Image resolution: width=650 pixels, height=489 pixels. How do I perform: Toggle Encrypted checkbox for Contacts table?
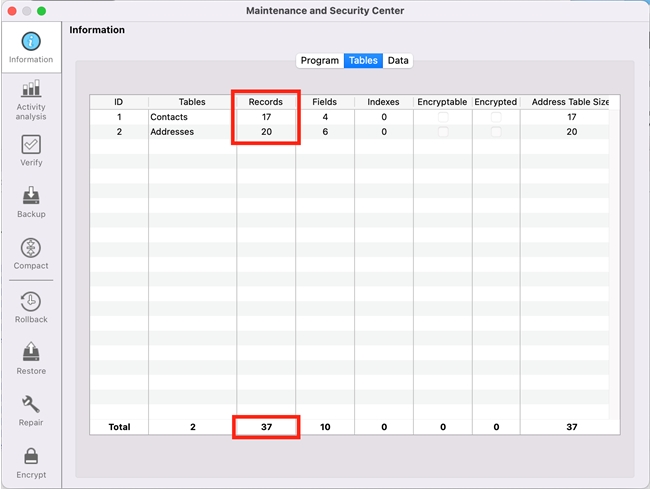[496, 117]
